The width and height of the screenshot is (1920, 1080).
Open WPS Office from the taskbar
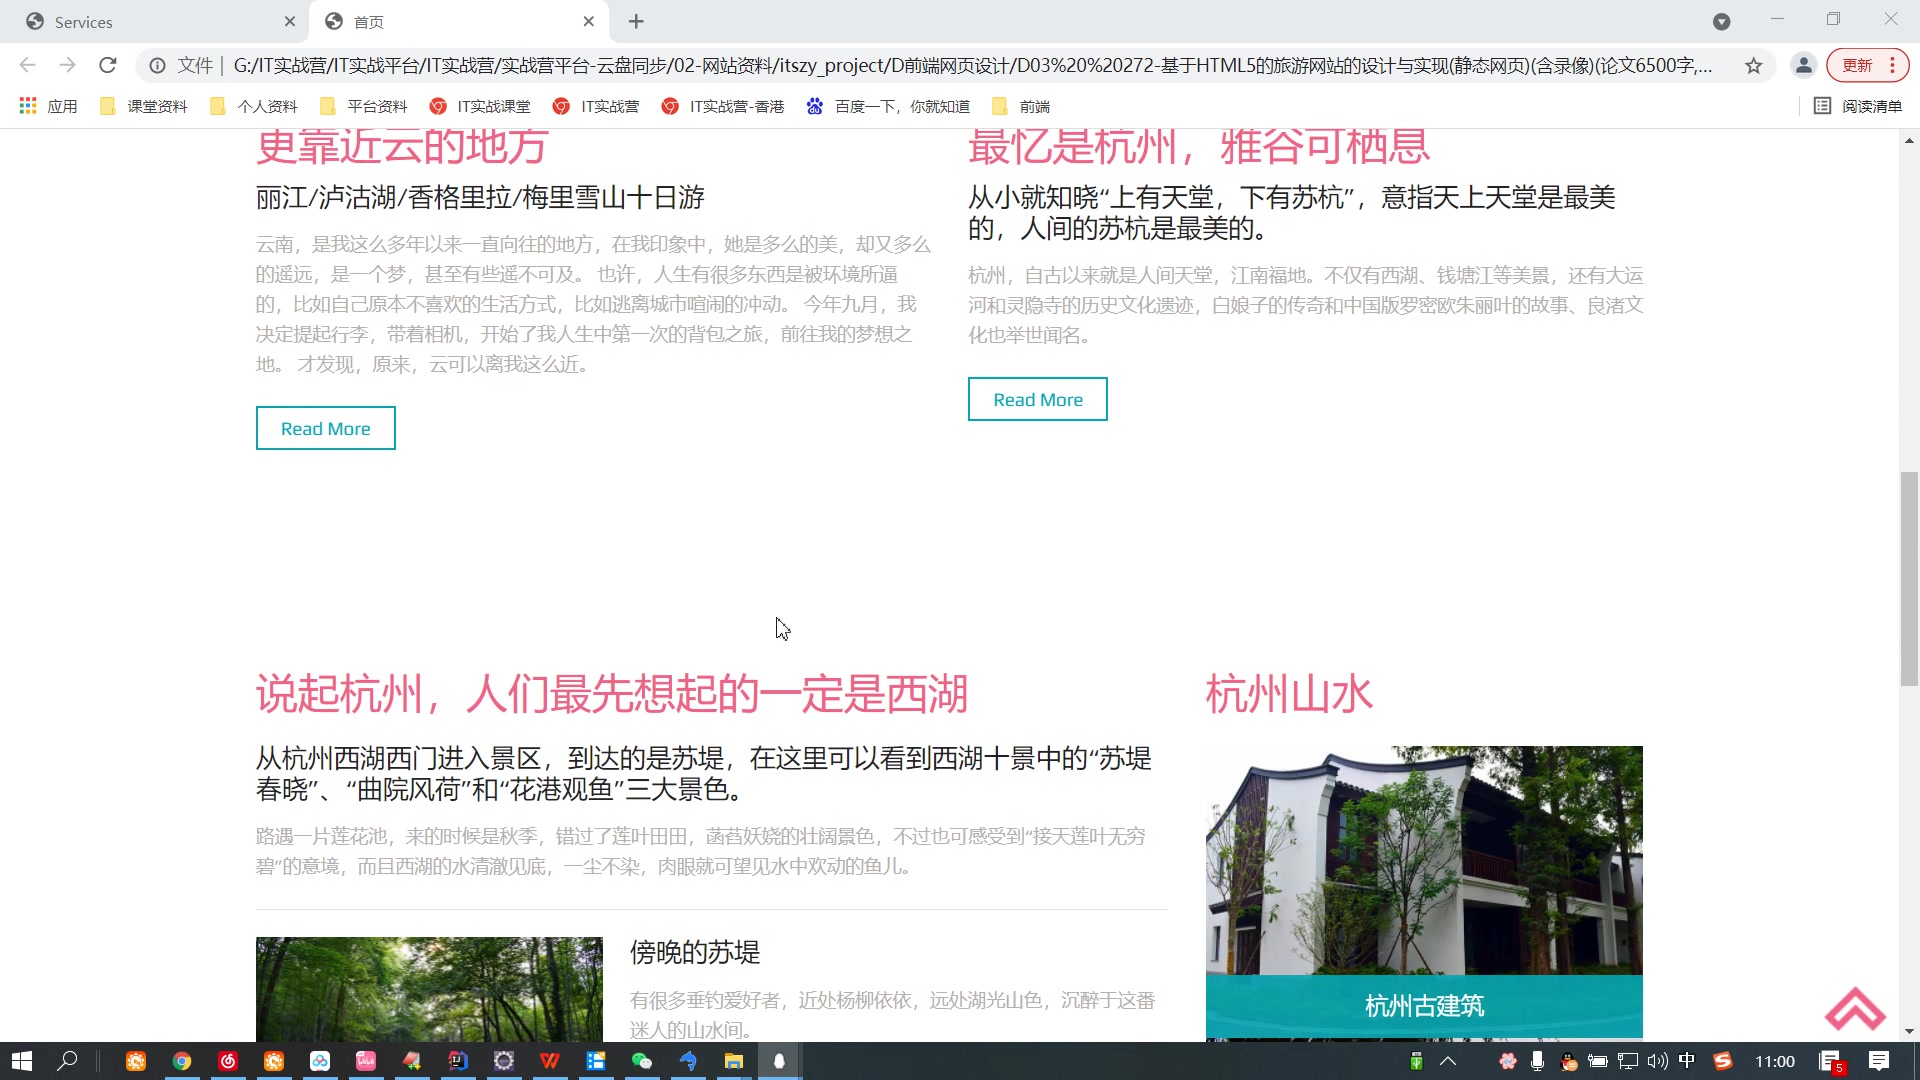[551, 1062]
